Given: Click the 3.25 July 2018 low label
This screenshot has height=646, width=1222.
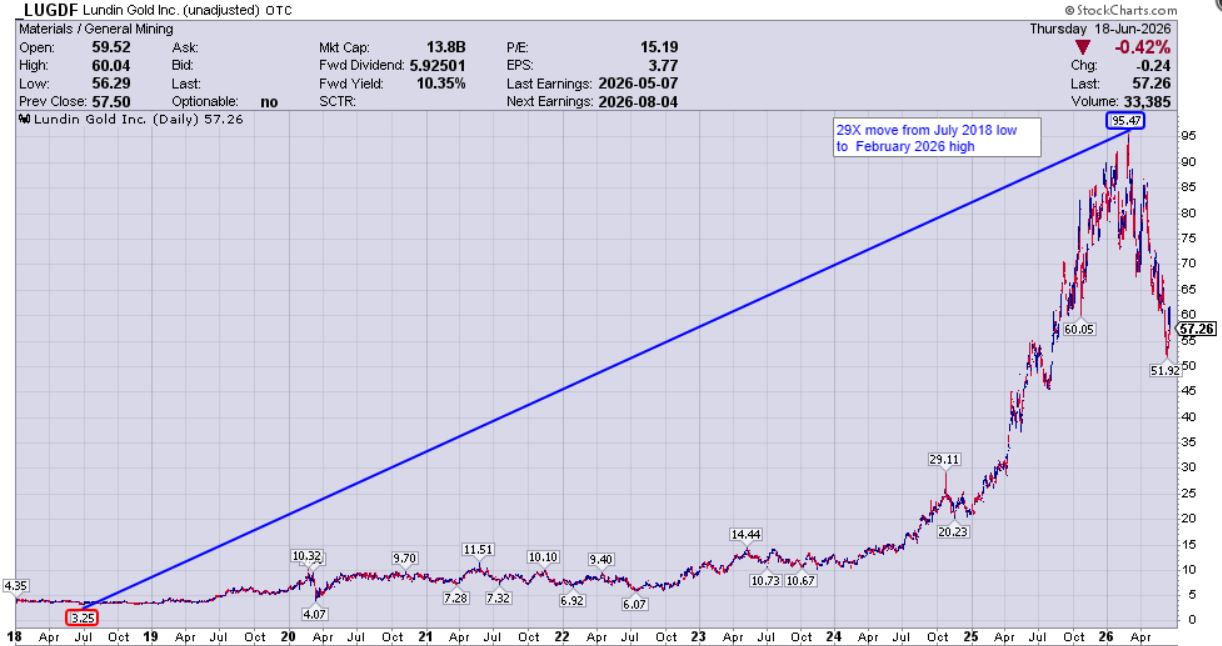Looking at the screenshot, I should tap(83, 617).
